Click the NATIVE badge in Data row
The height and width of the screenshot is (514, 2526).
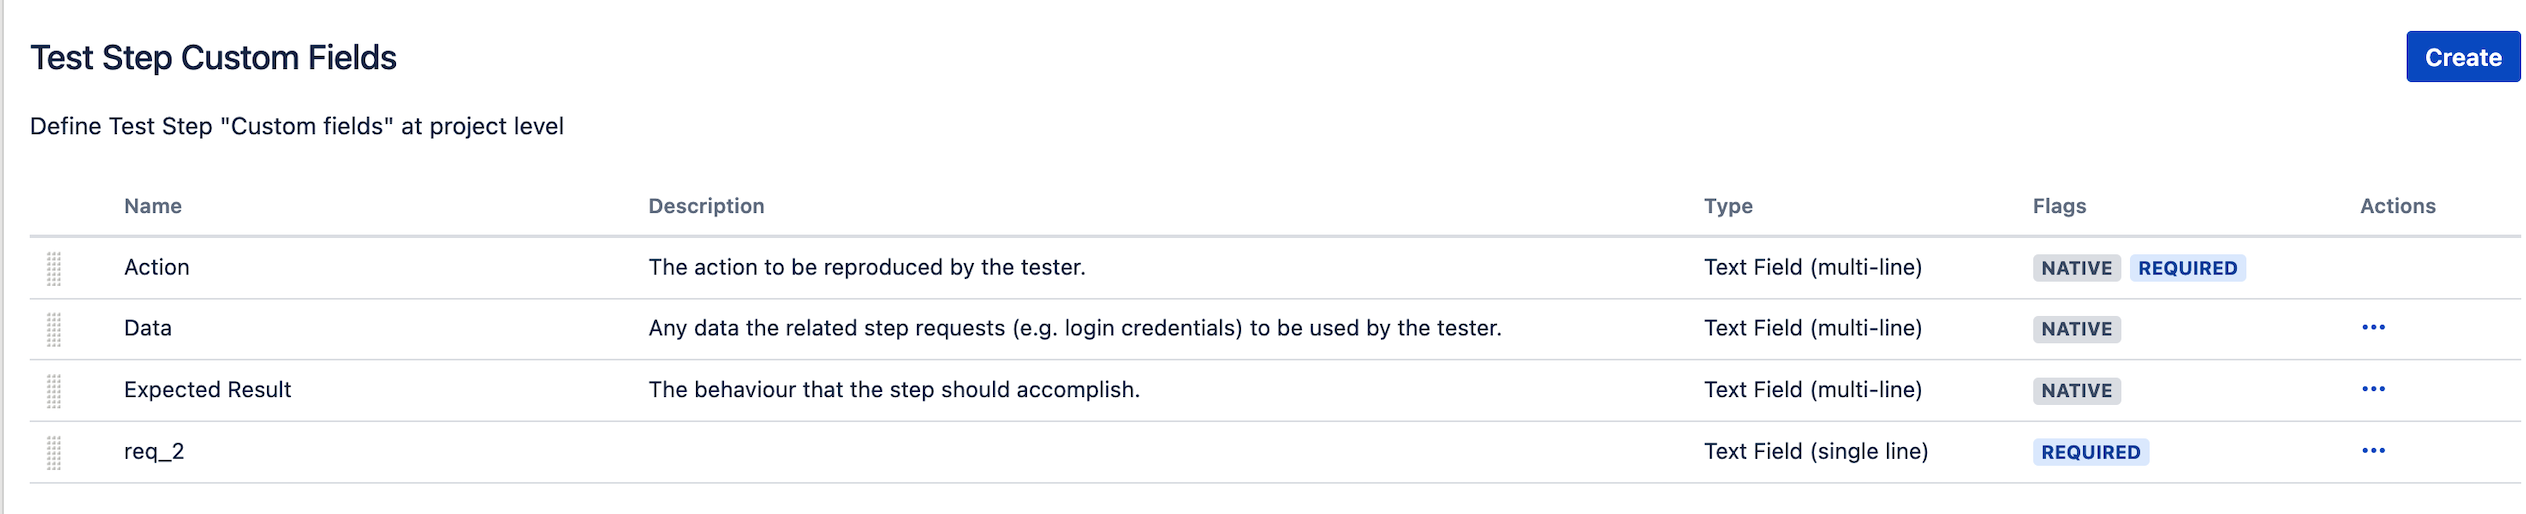pos(2075,329)
